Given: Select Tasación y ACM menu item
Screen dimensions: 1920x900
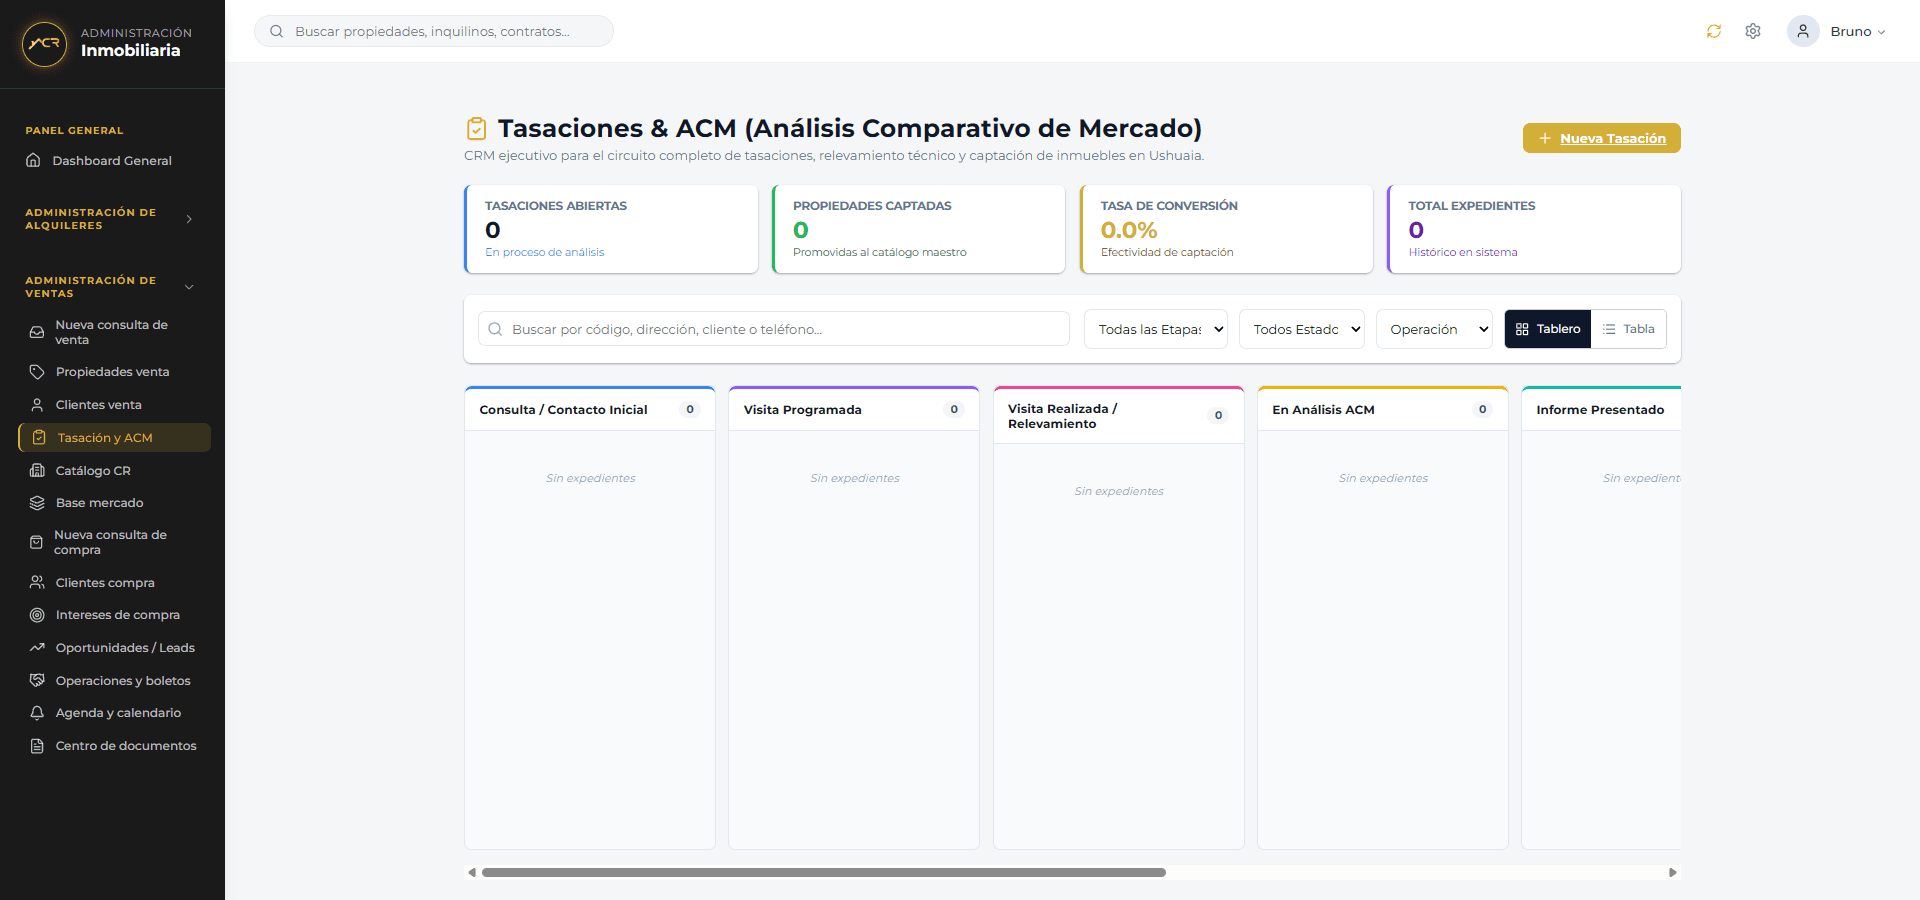Looking at the screenshot, I should click(x=114, y=437).
